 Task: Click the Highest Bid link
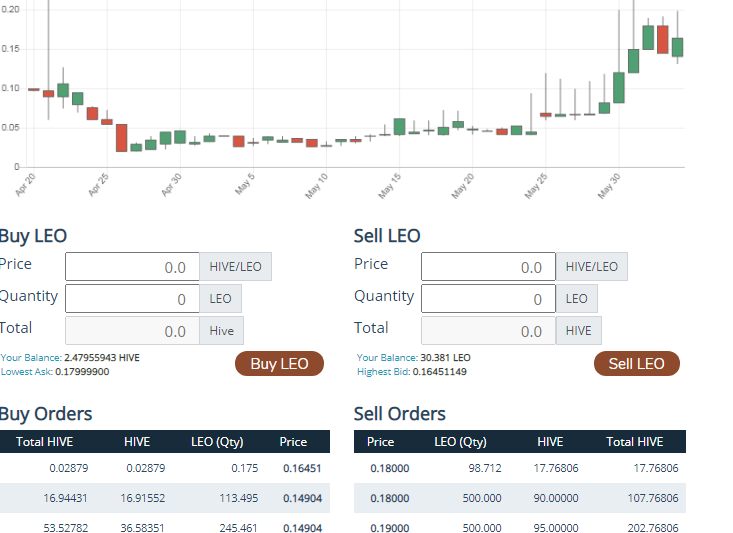coord(383,372)
